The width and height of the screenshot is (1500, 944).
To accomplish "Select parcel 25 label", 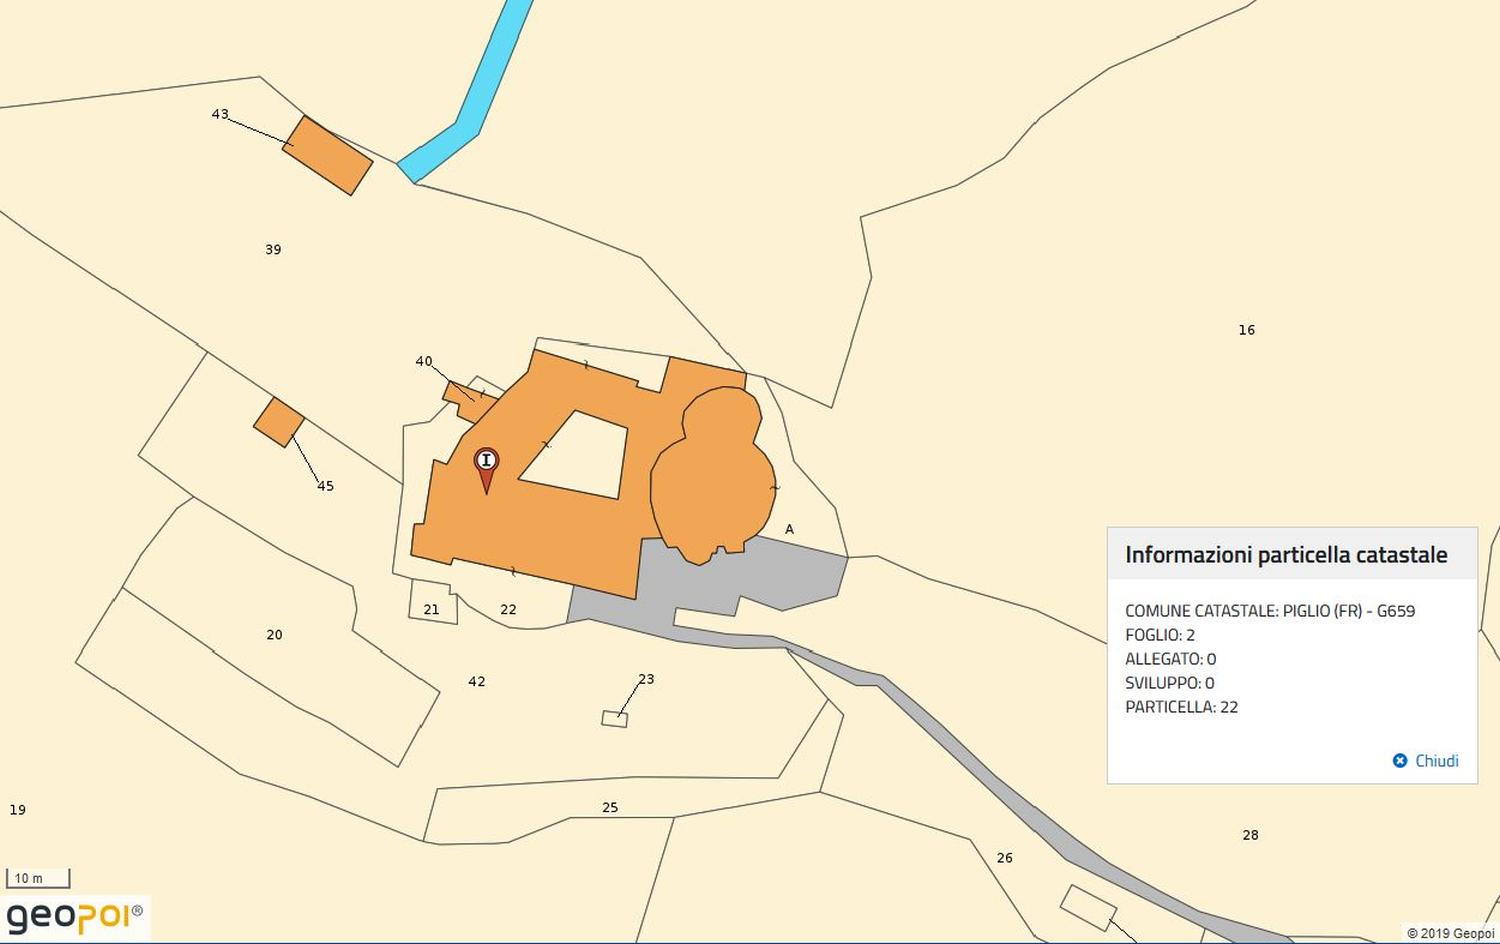I will 610,808.
